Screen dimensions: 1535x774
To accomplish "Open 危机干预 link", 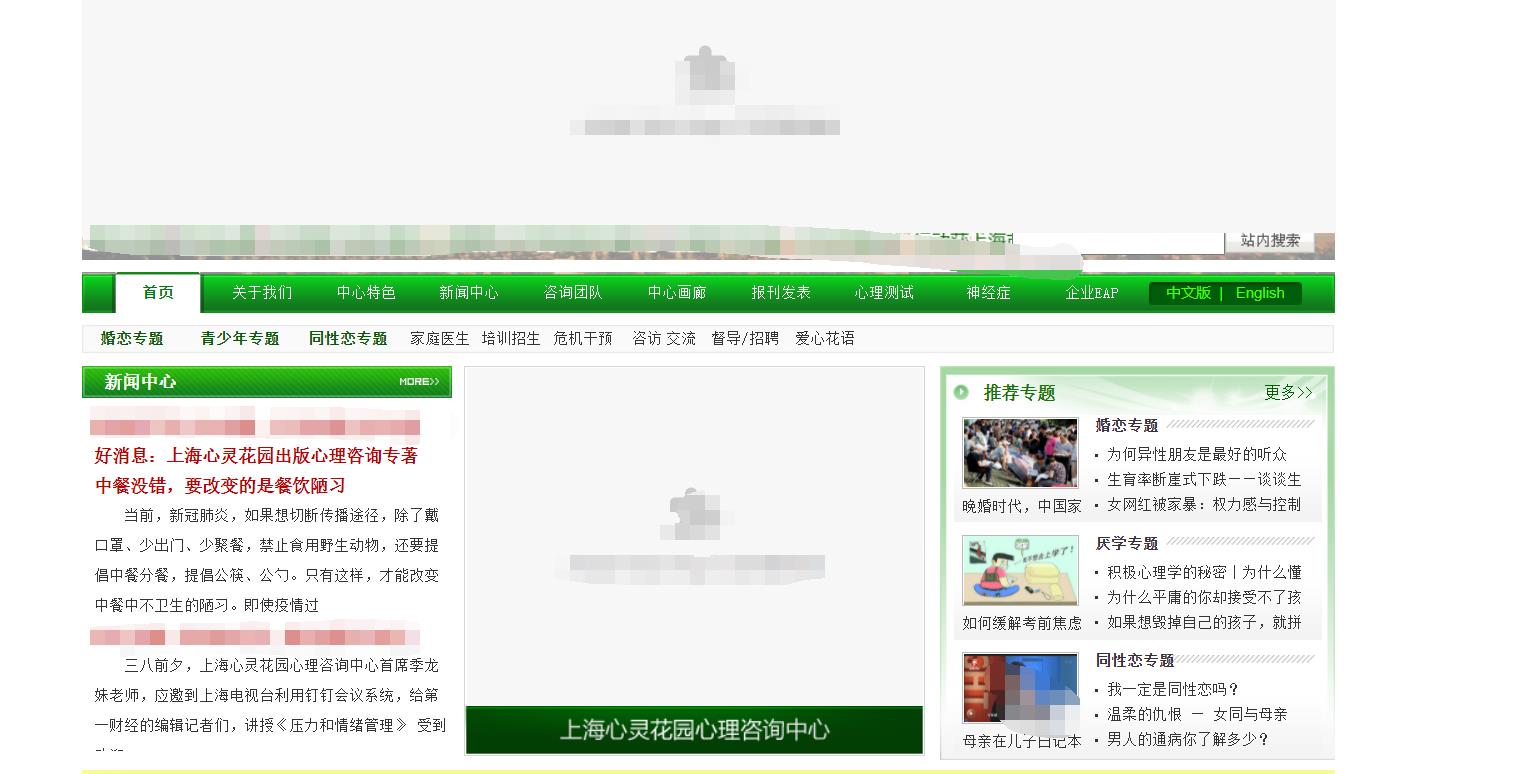I will pos(583,339).
